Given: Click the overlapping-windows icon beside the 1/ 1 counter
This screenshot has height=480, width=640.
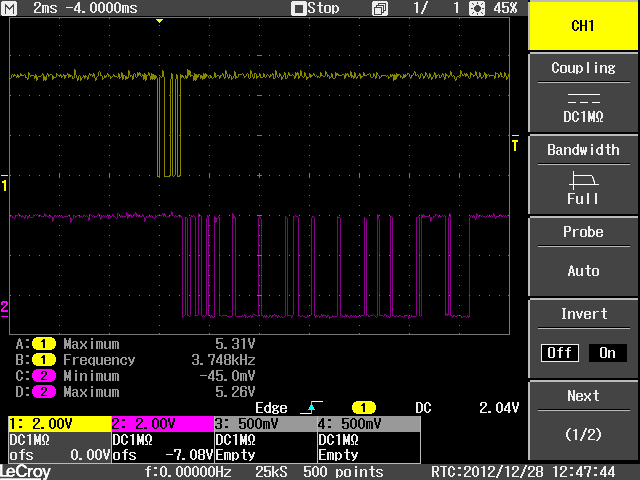Looking at the screenshot, I should click(x=380, y=9).
